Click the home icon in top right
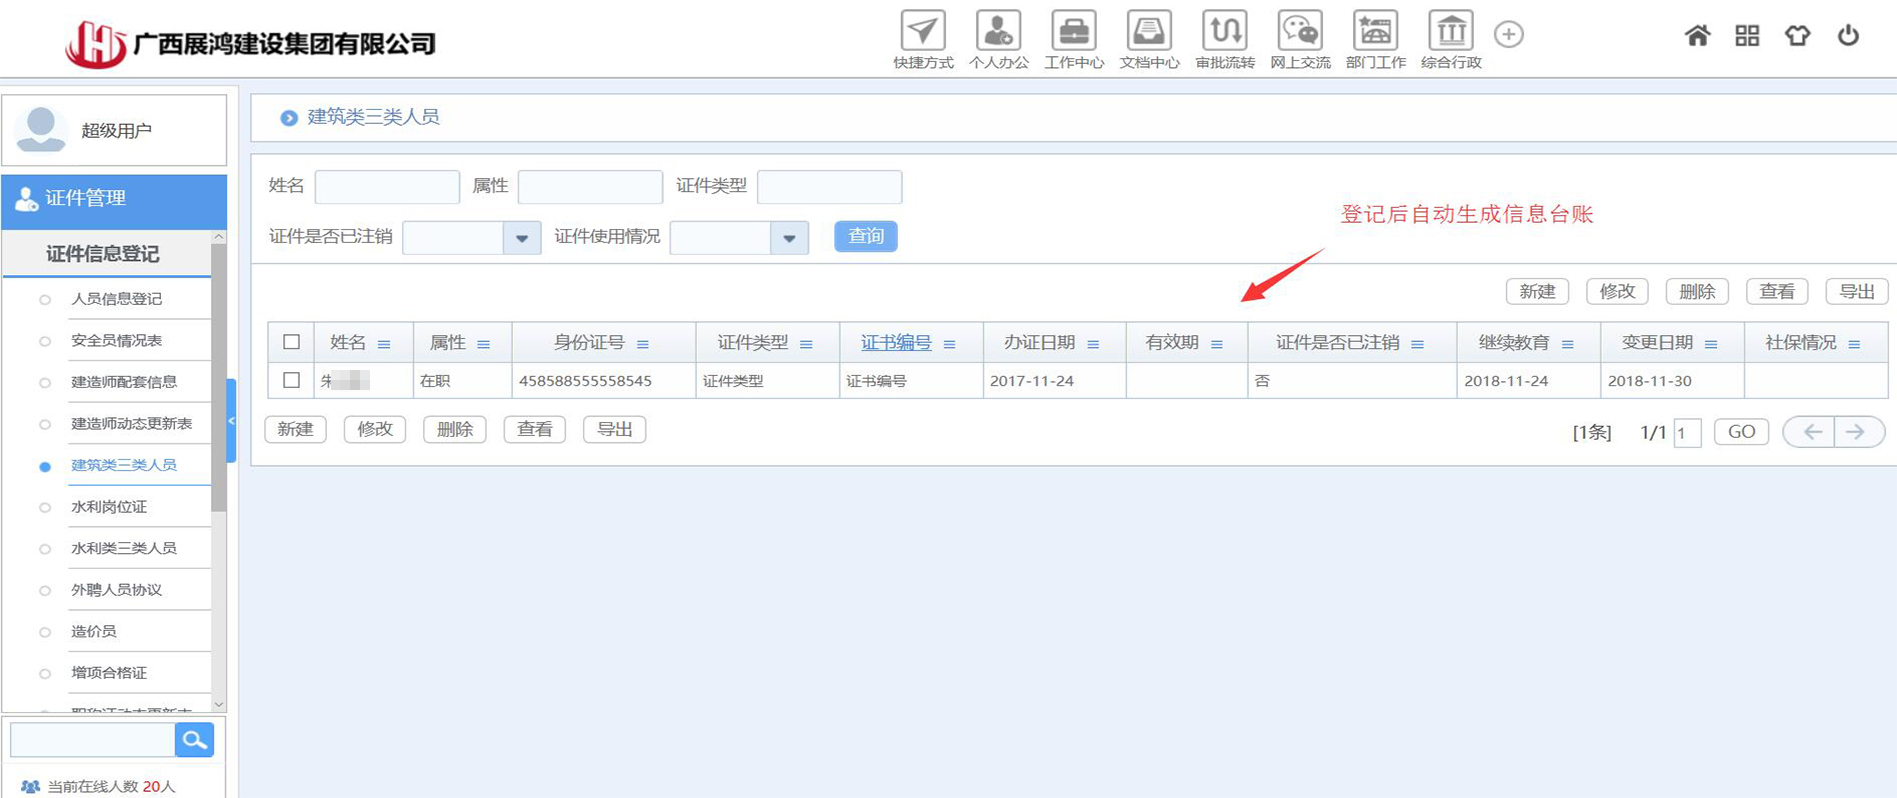The image size is (1897, 798). click(1697, 36)
